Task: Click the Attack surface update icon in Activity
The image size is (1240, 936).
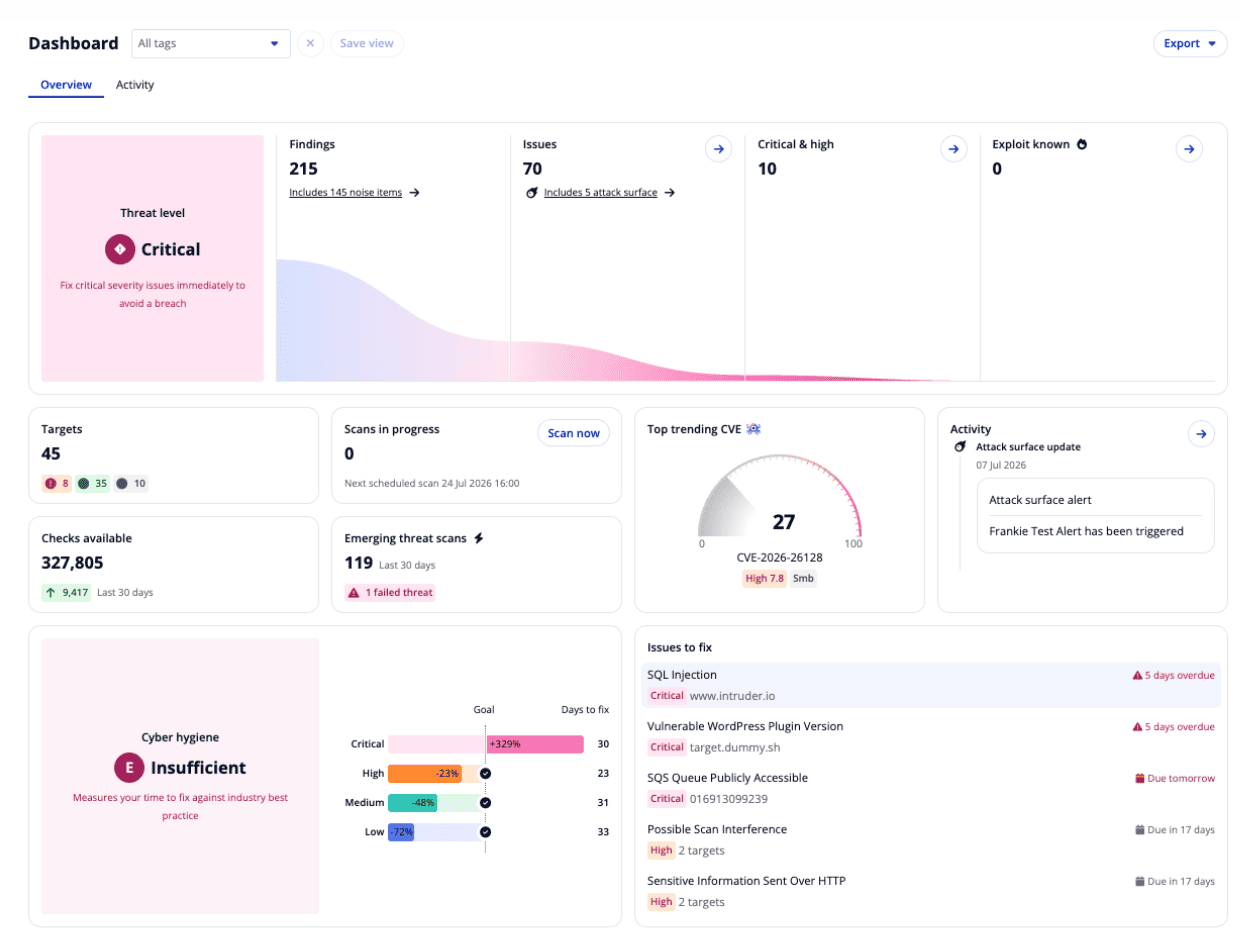Action: [x=960, y=447]
